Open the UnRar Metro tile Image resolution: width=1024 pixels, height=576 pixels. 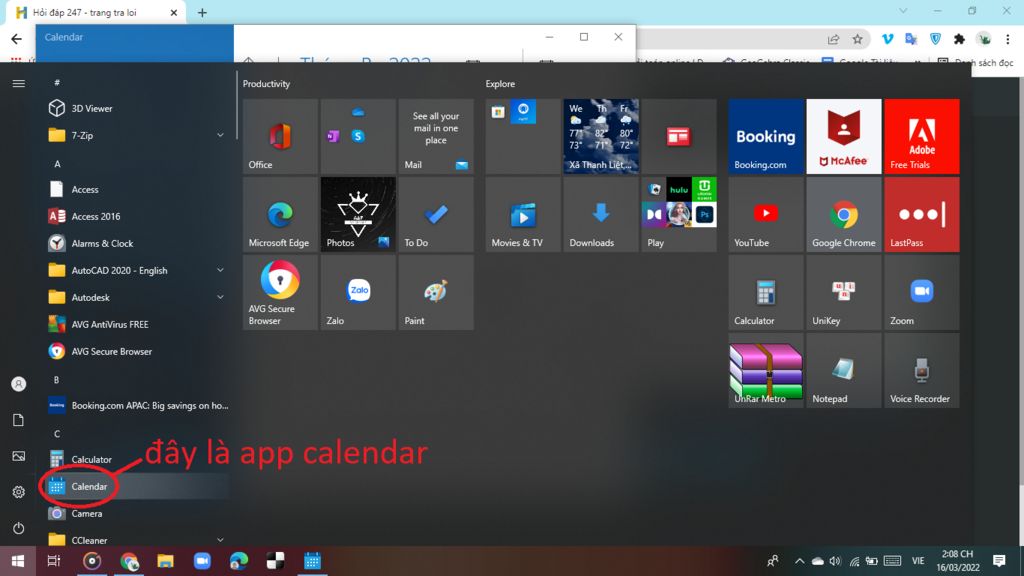766,370
